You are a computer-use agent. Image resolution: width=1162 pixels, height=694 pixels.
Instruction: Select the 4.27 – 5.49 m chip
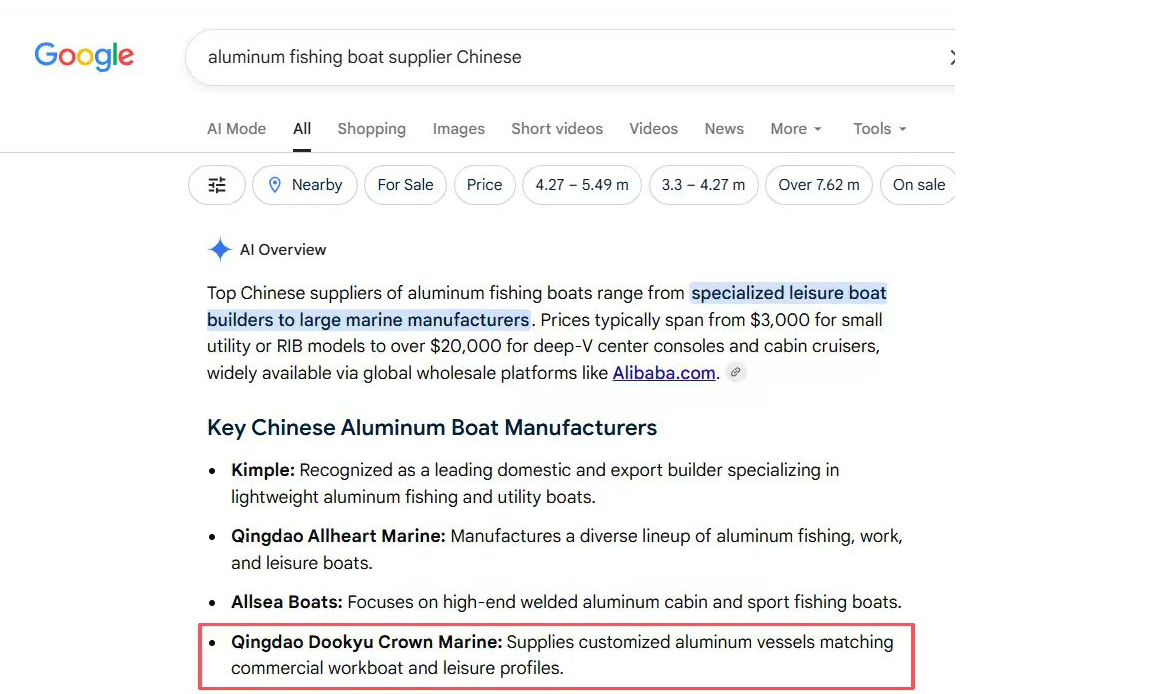(x=582, y=185)
